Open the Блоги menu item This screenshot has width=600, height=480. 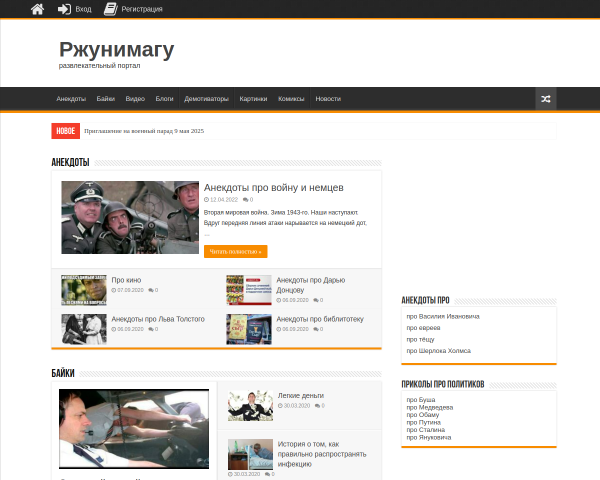pyautogui.click(x=165, y=99)
